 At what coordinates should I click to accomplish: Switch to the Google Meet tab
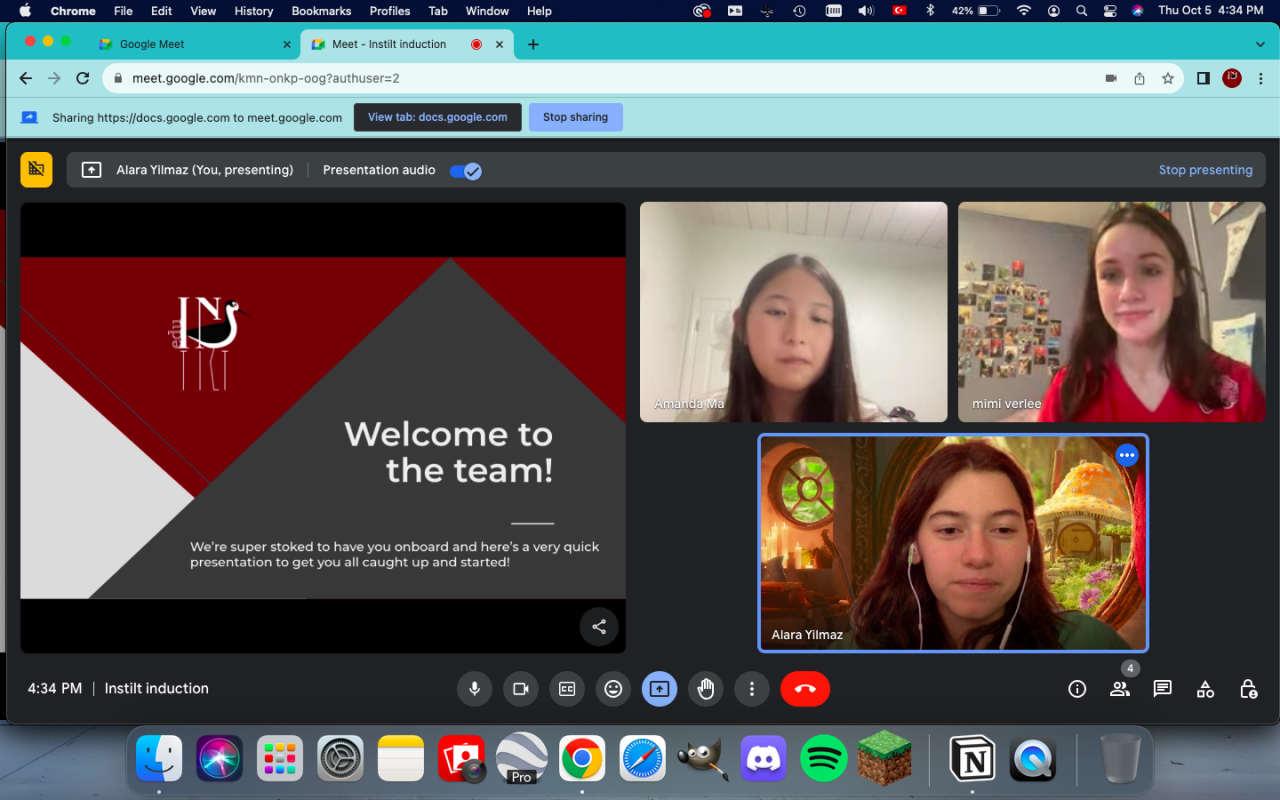(190, 44)
